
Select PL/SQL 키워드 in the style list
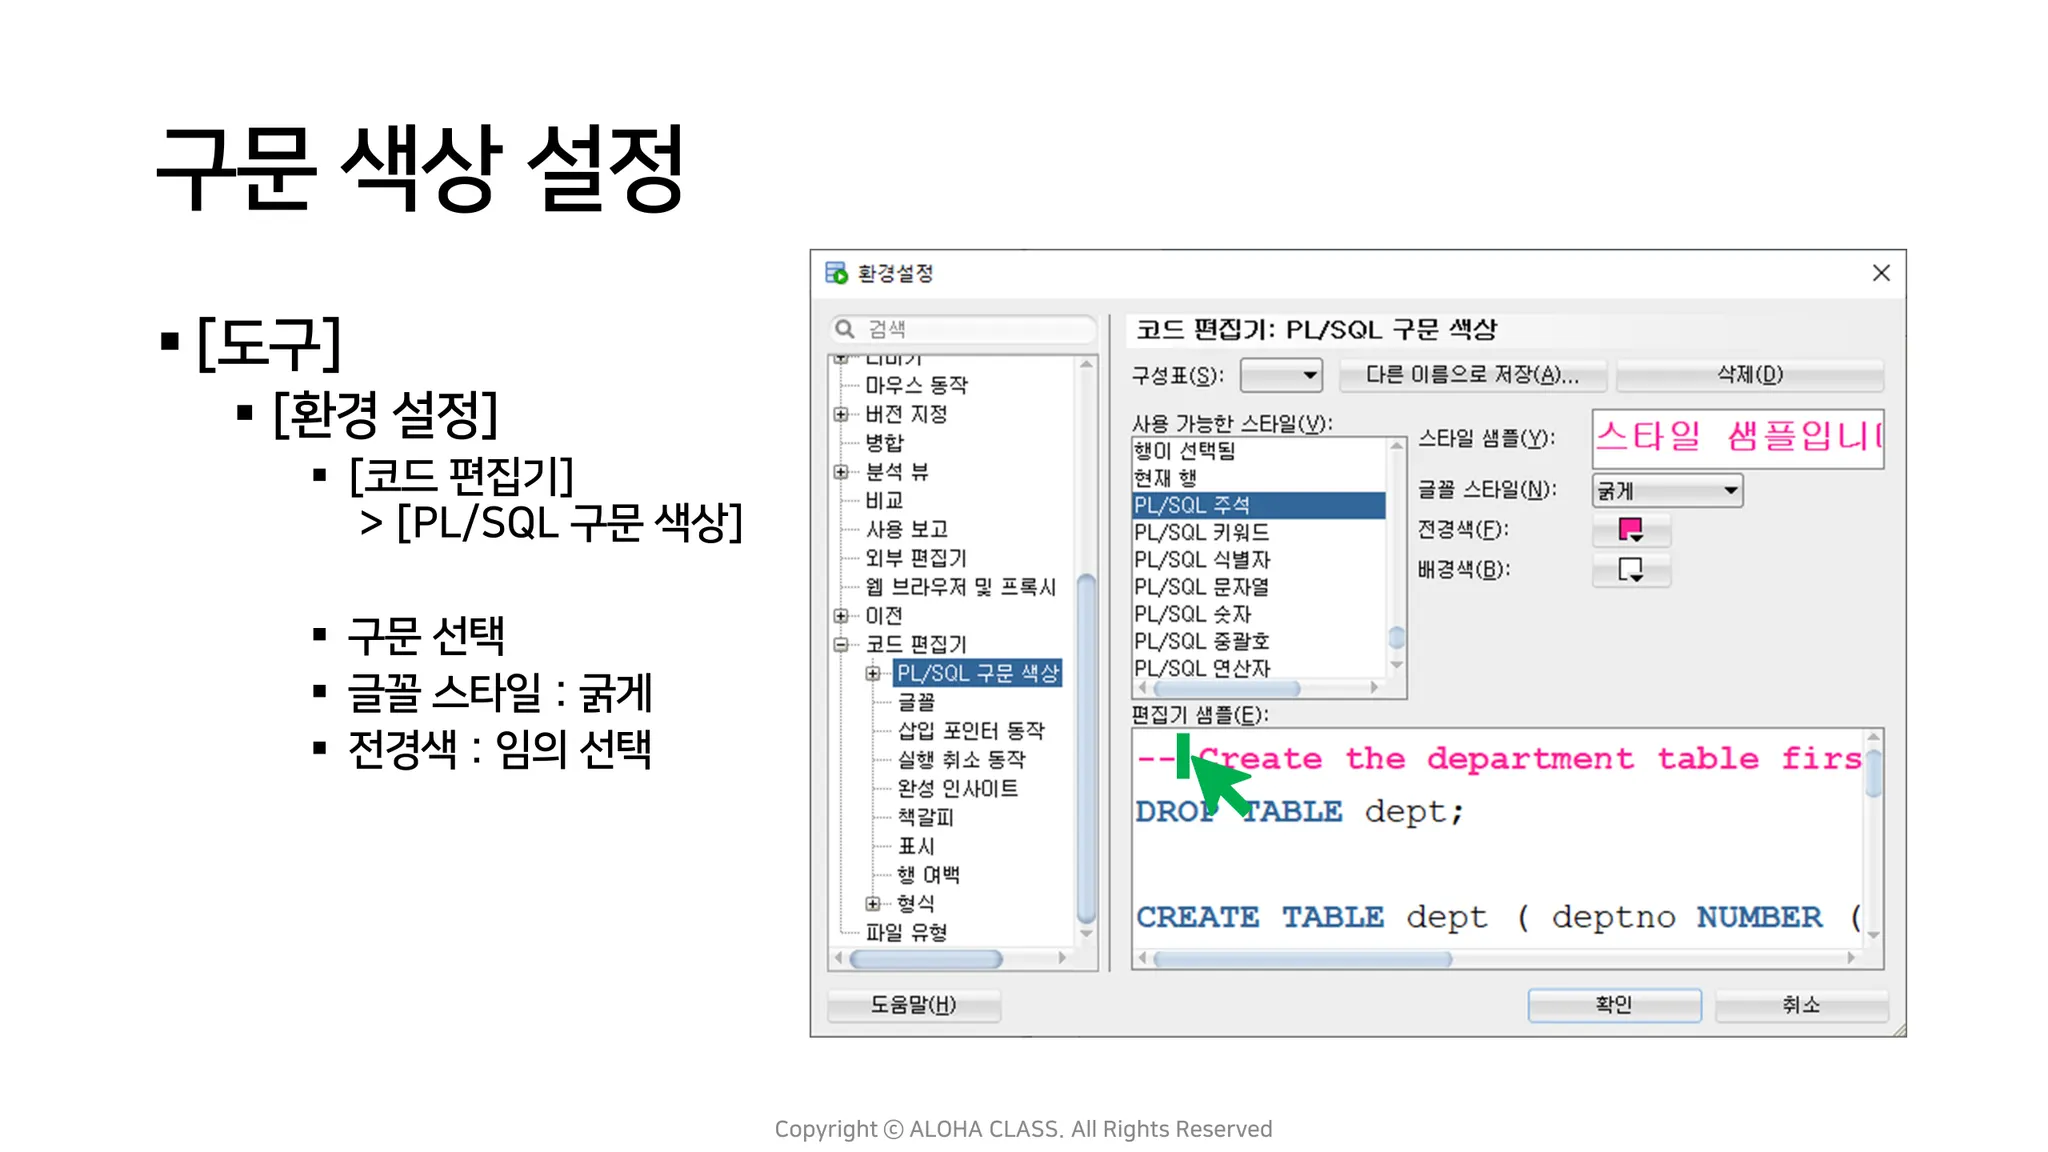(1201, 533)
